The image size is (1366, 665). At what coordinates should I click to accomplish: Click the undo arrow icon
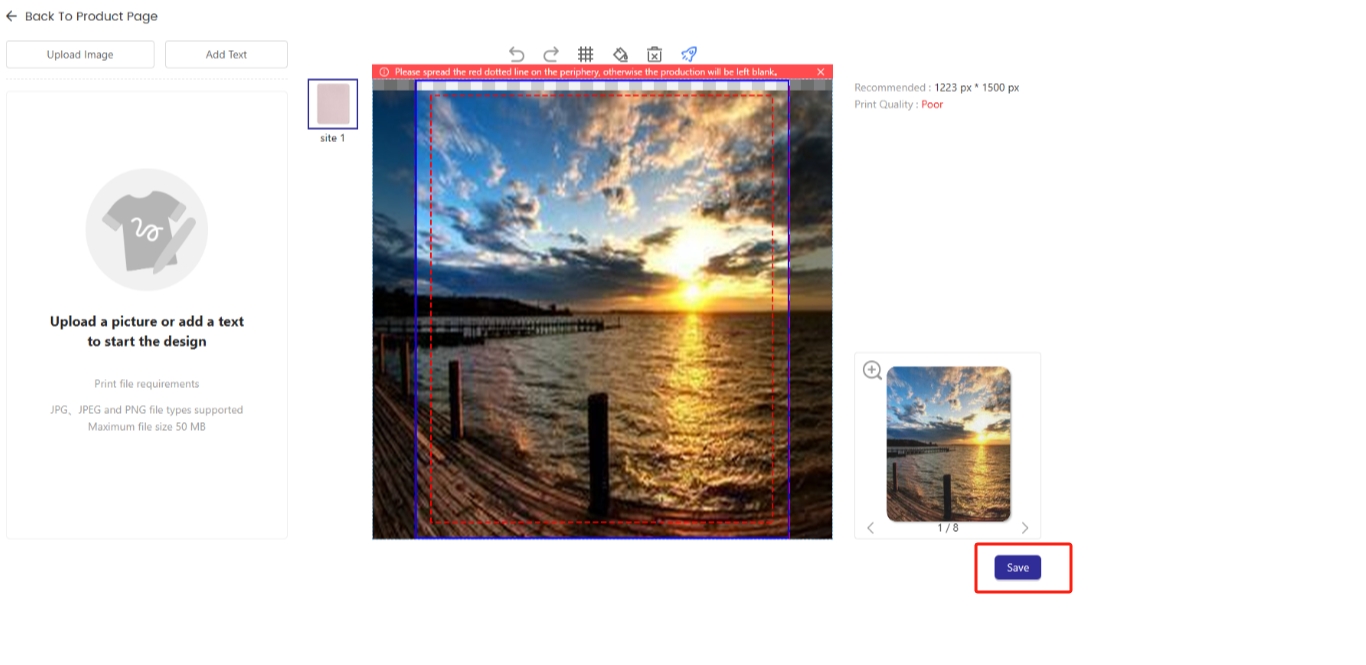point(516,54)
